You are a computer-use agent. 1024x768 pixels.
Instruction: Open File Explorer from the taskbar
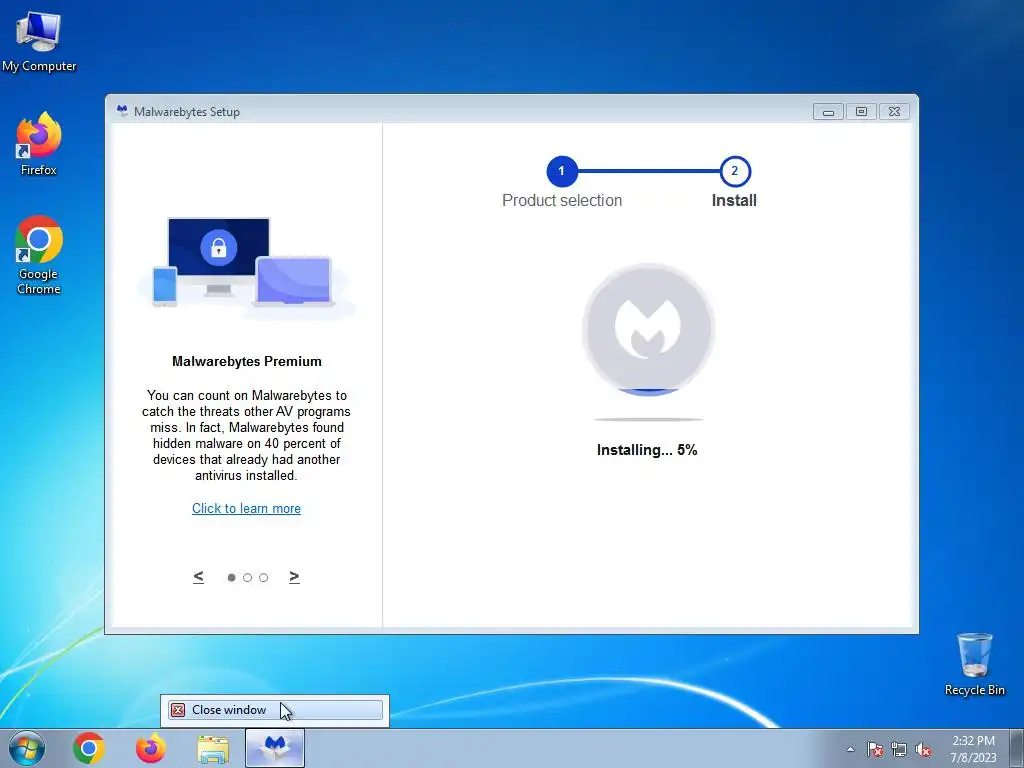click(x=213, y=749)
